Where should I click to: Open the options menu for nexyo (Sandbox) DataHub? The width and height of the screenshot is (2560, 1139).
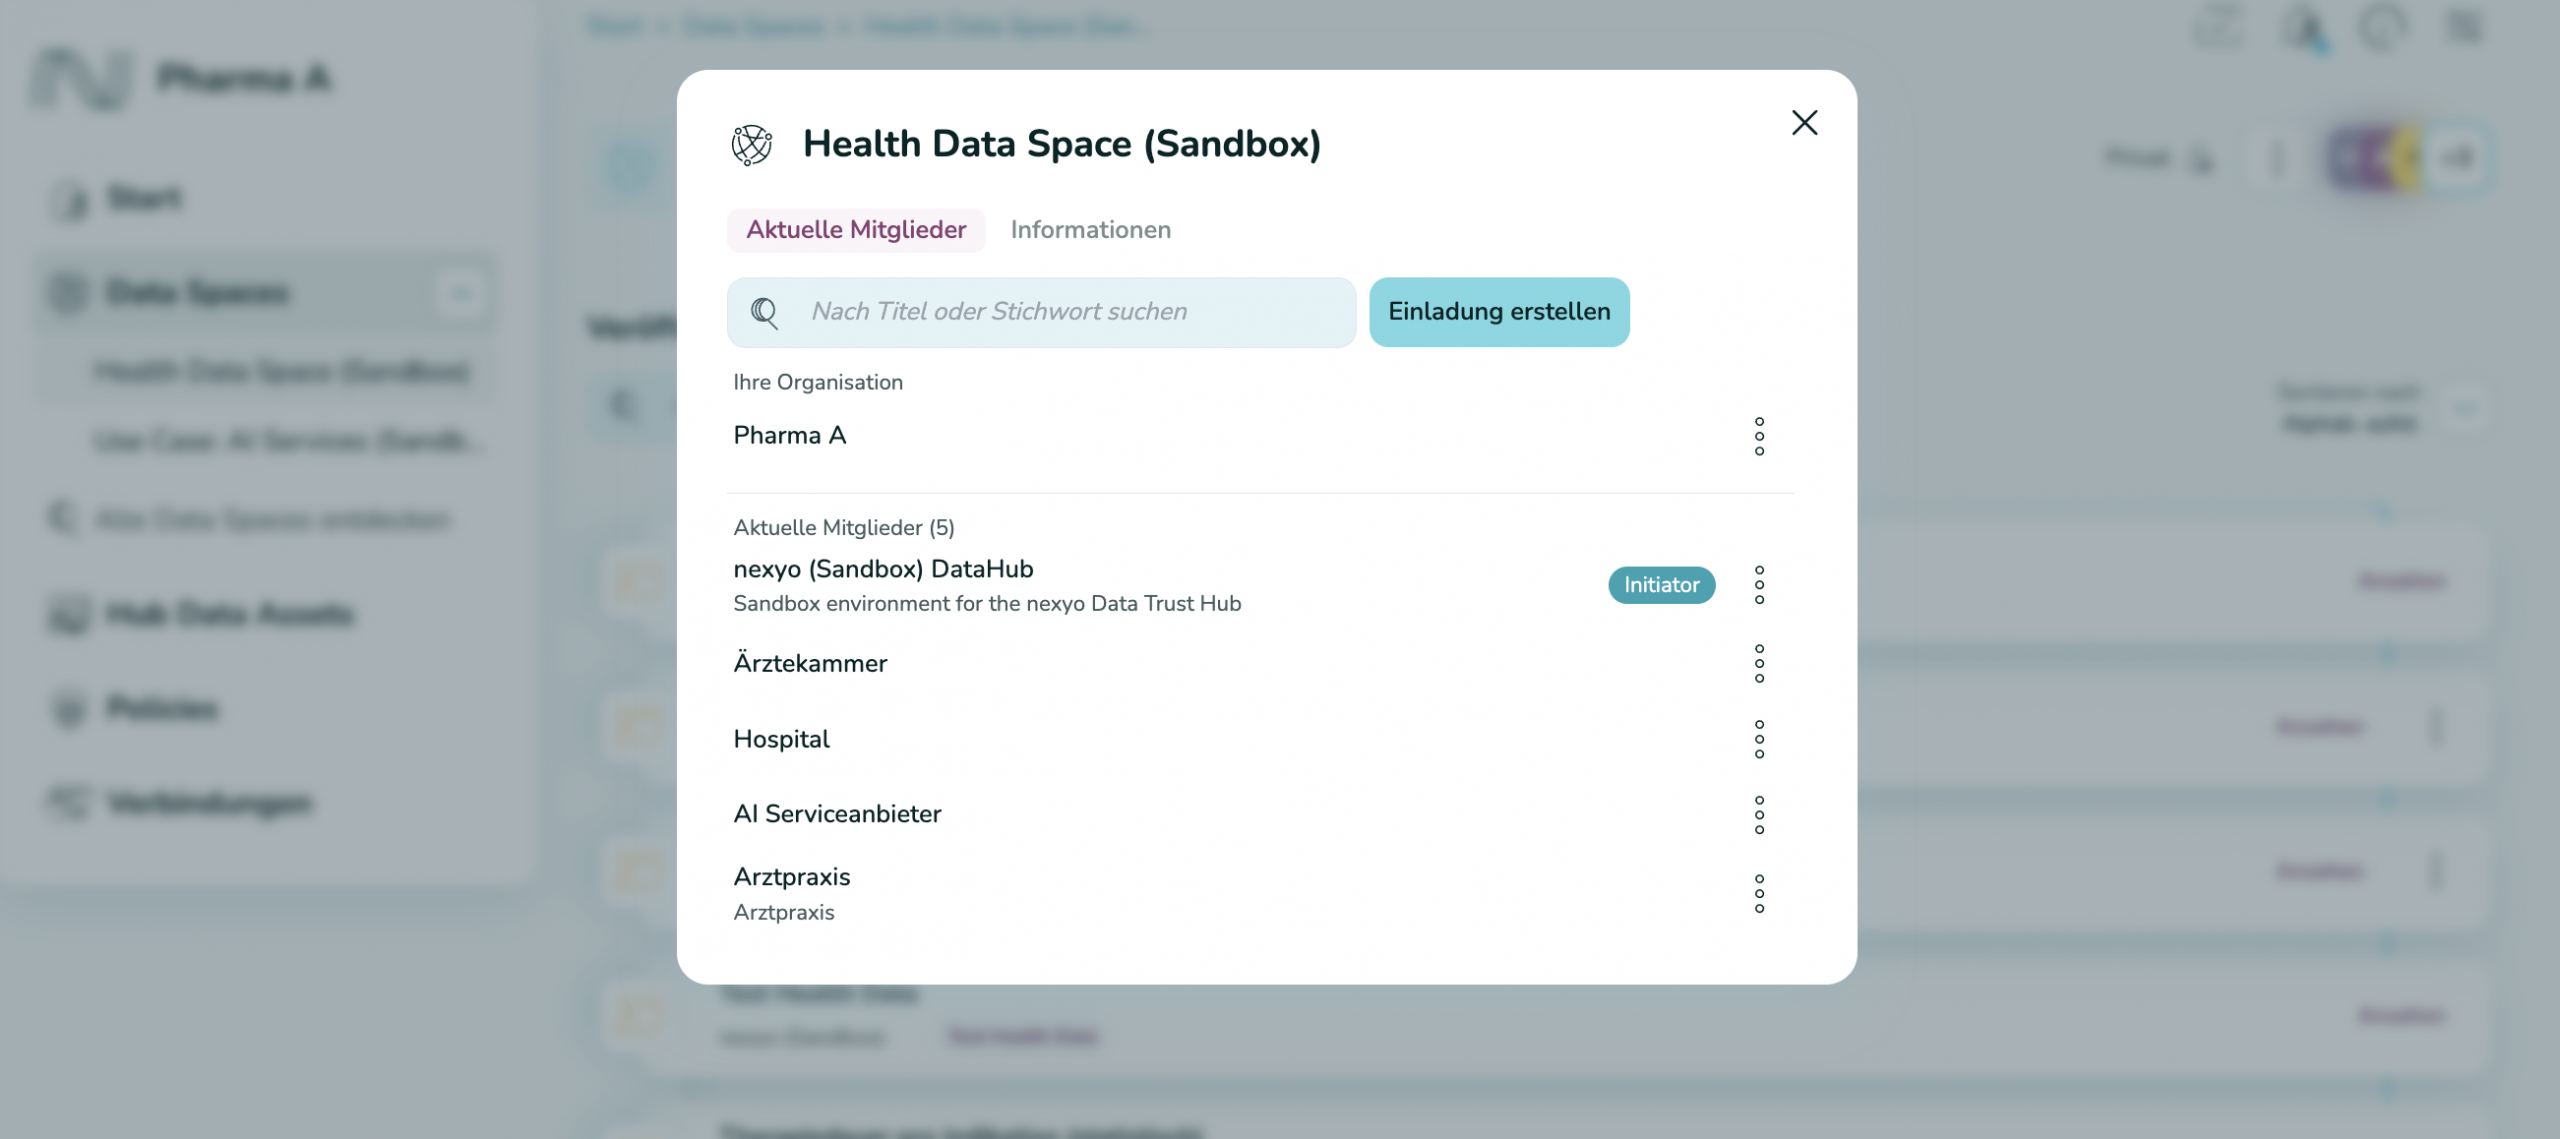coord(1758,585)
